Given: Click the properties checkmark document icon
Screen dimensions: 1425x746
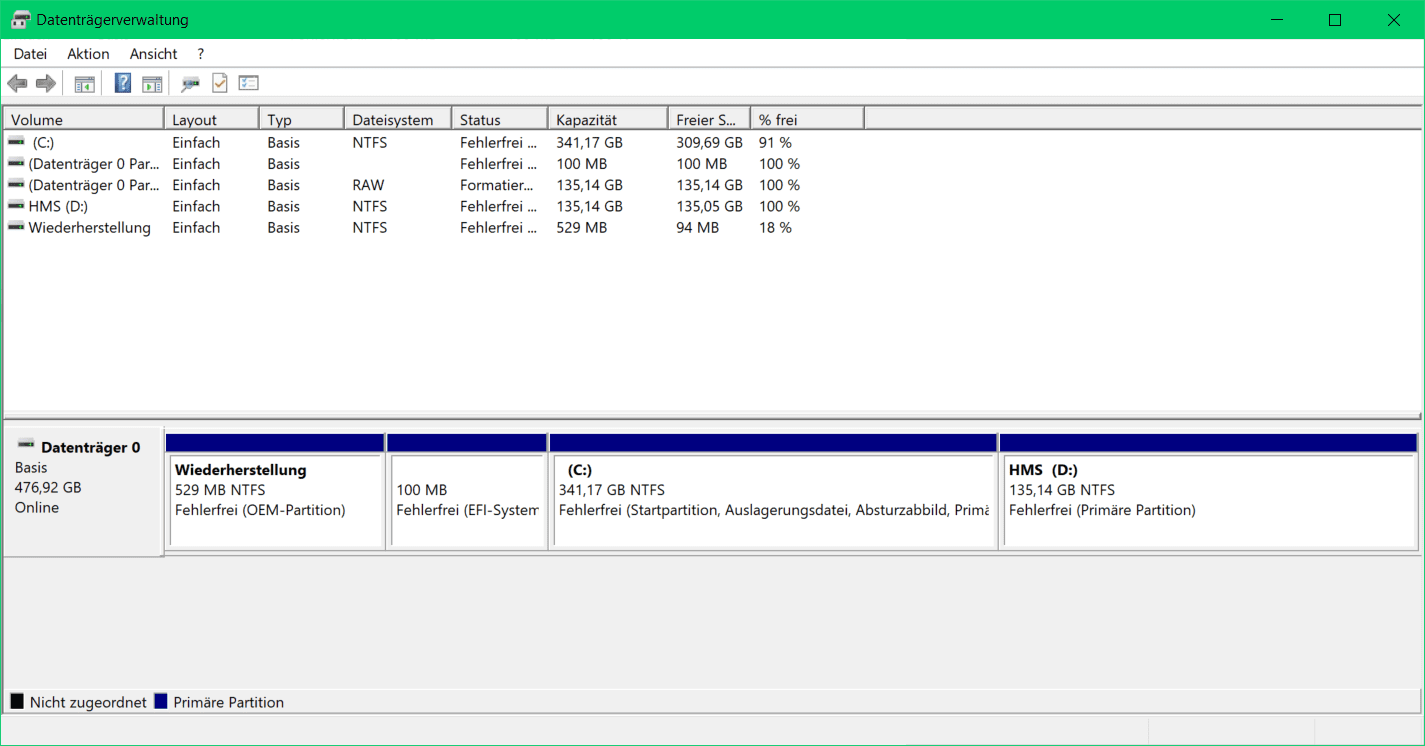Looking at the screenshot, I should pyautogui.click(x=219, y=83).
